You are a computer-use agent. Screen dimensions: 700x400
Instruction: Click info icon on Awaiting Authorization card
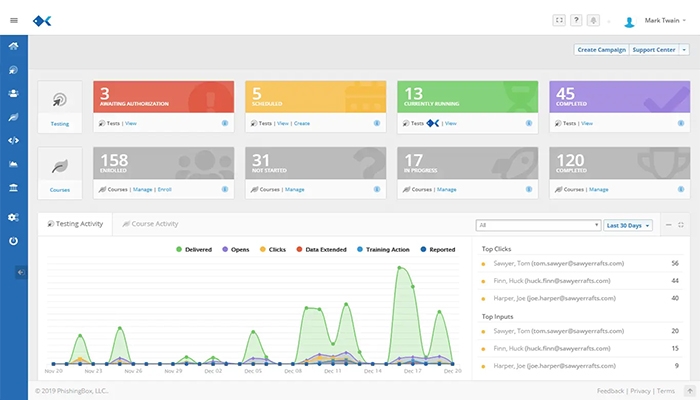point(225,123)
